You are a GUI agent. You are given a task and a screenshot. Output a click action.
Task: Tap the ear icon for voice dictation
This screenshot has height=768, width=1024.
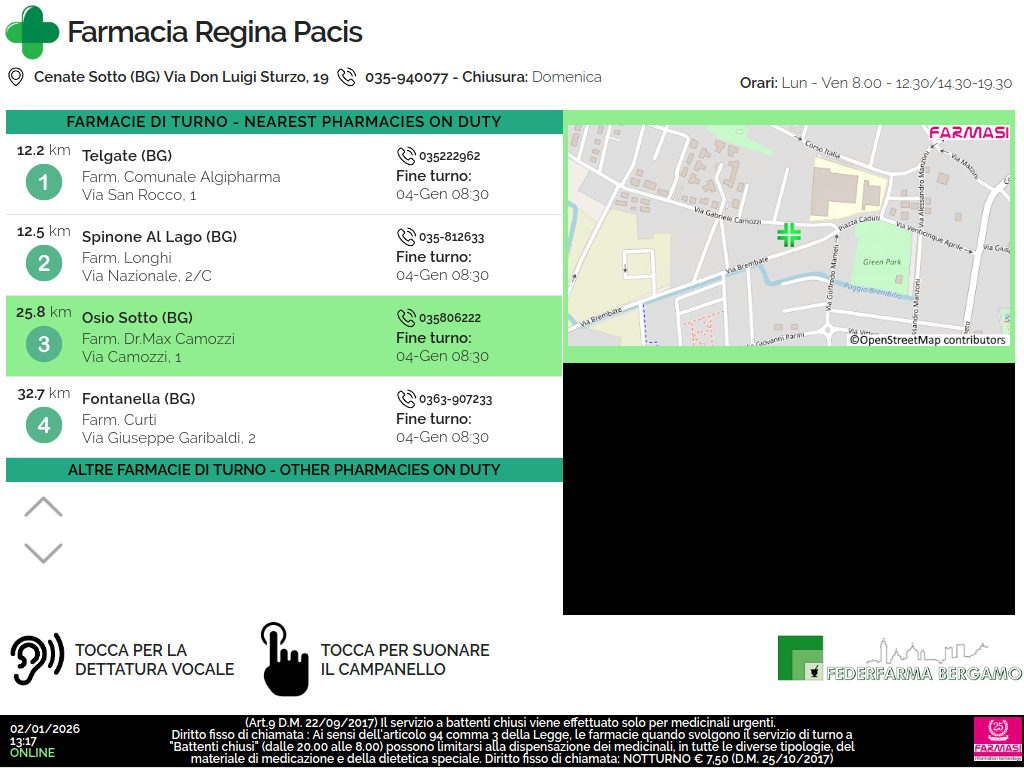[37, 659]
